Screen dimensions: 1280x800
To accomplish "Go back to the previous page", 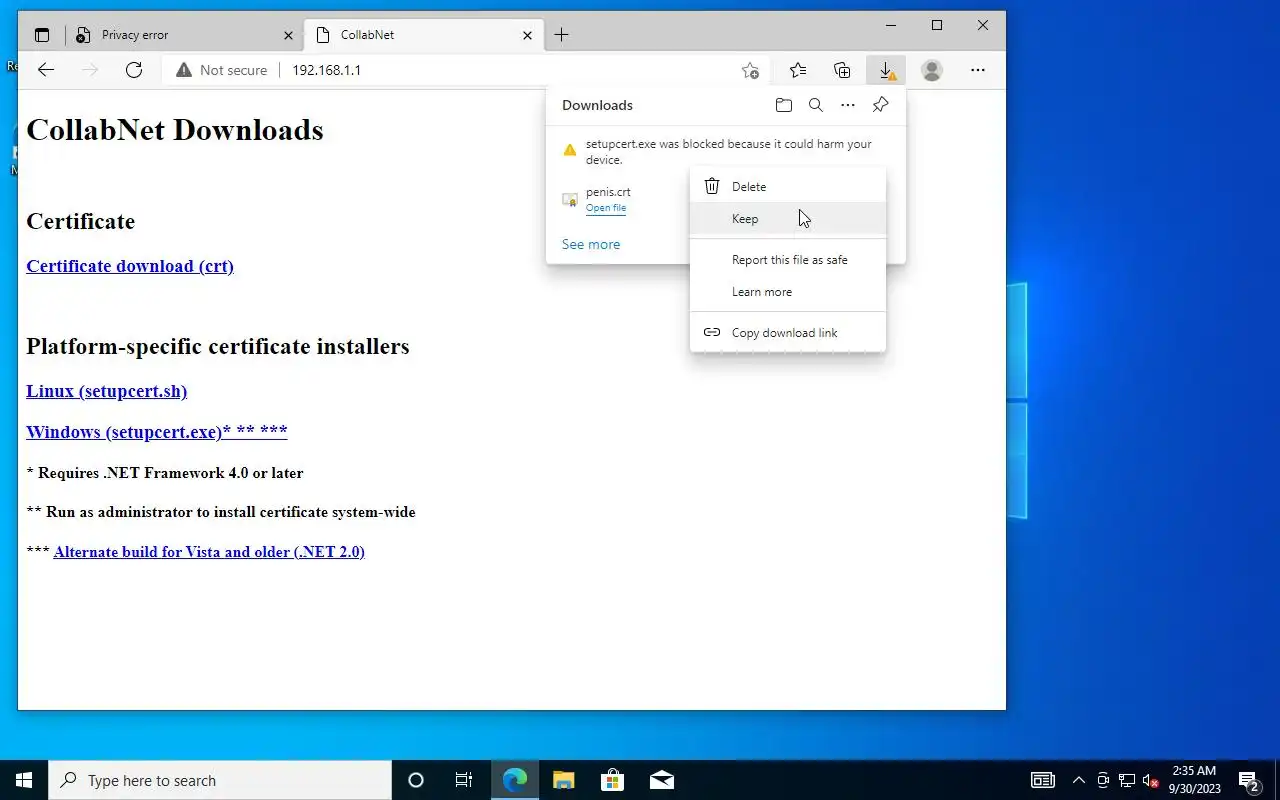I will pos(45,70).
